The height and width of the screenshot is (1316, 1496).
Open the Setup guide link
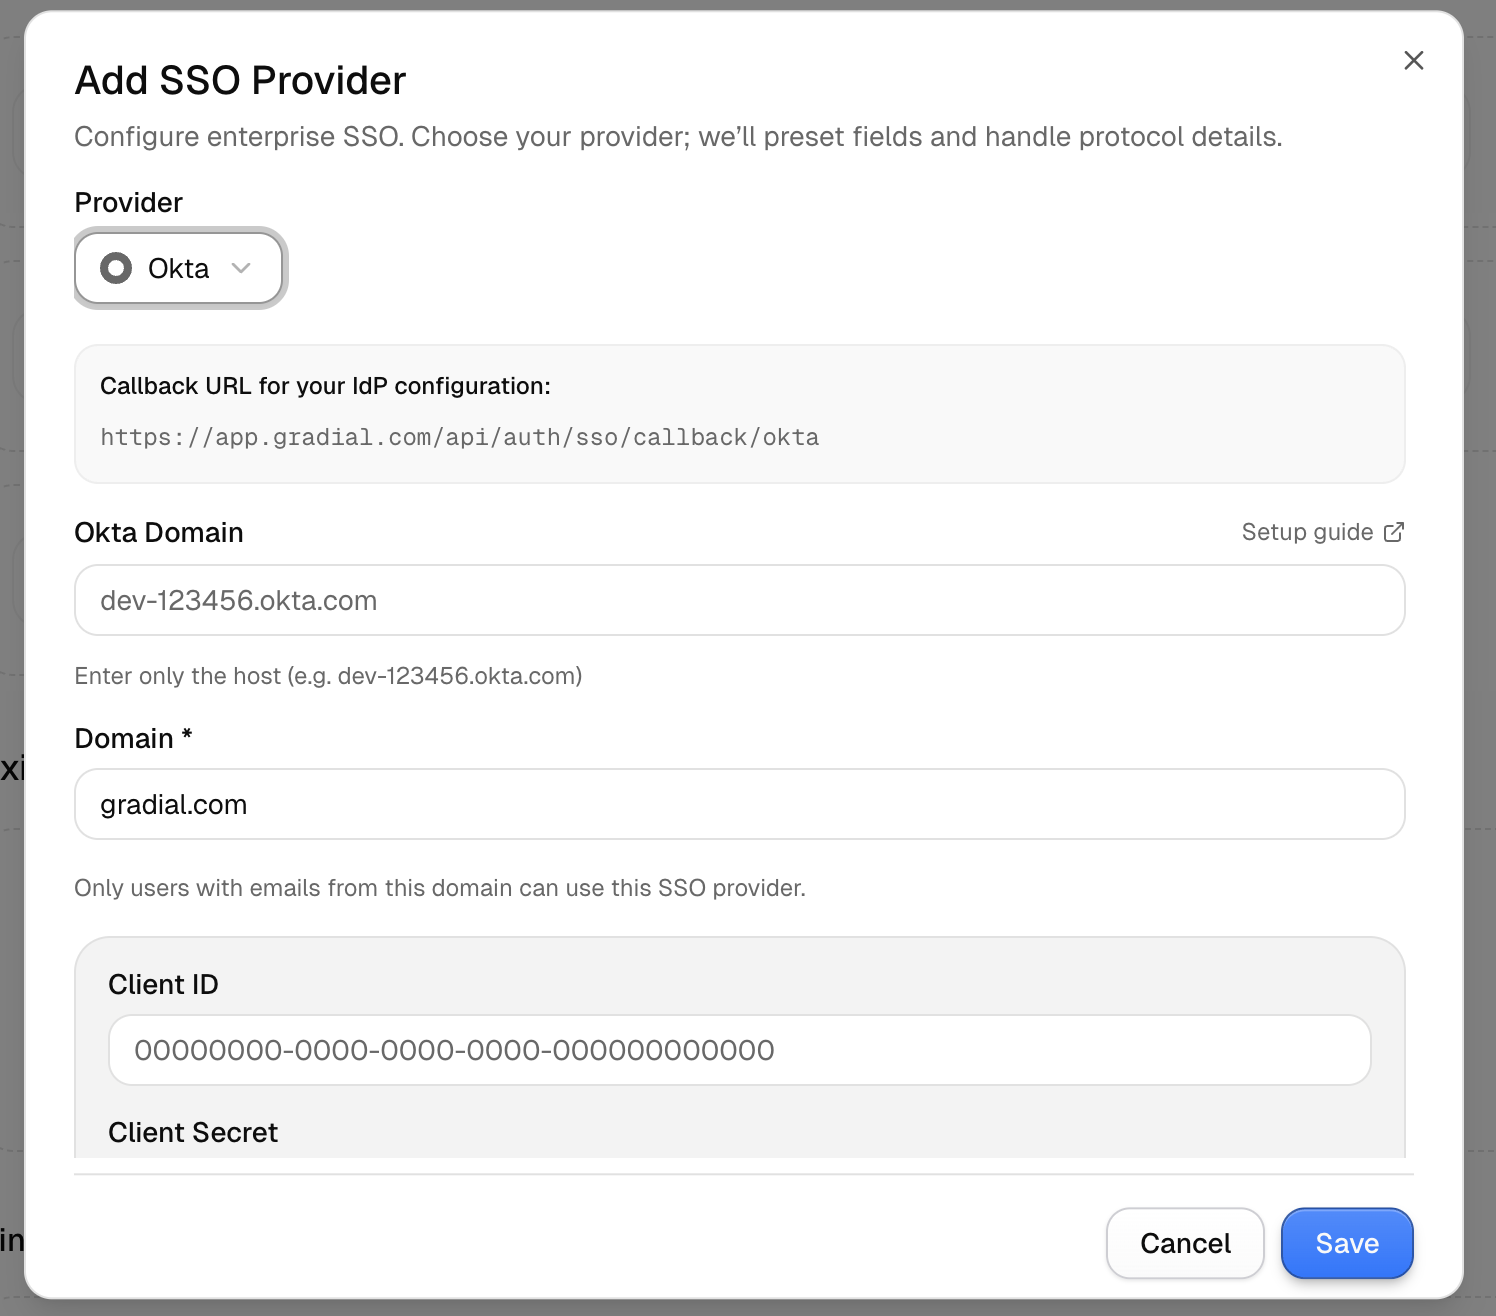click(1322, 532)
